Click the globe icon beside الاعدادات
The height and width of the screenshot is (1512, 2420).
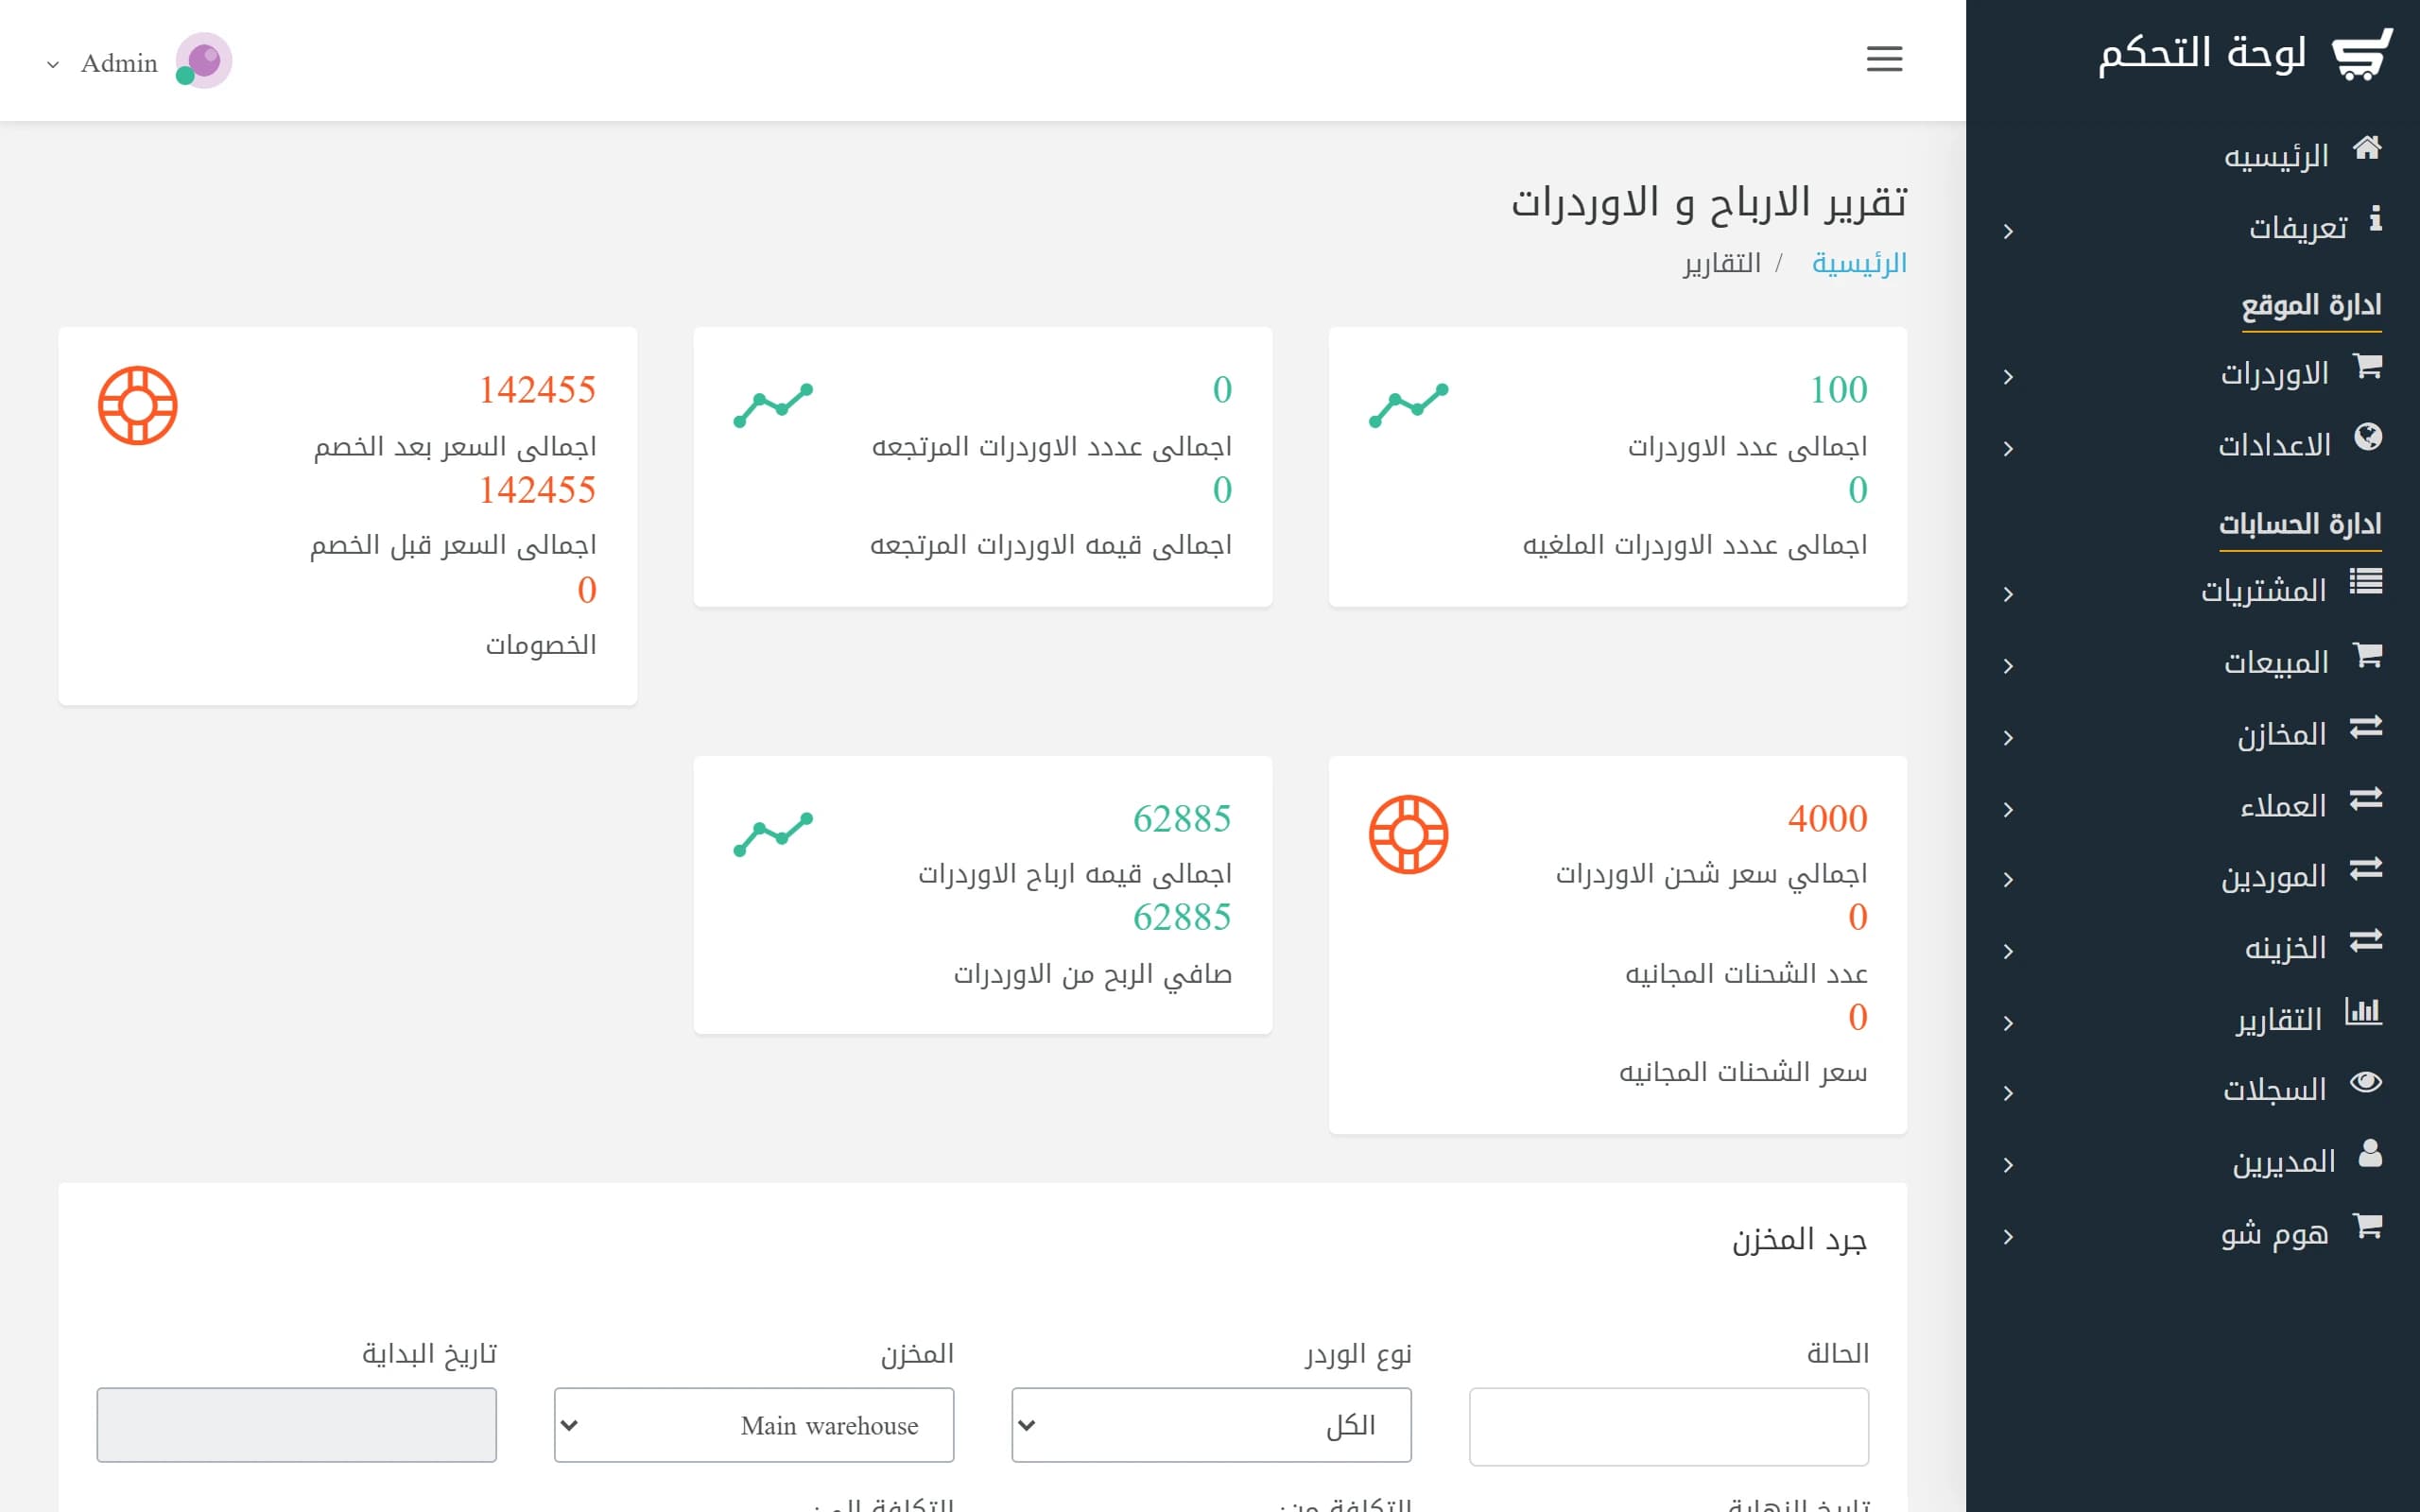pyautogui.click(x=2368, y=437)
